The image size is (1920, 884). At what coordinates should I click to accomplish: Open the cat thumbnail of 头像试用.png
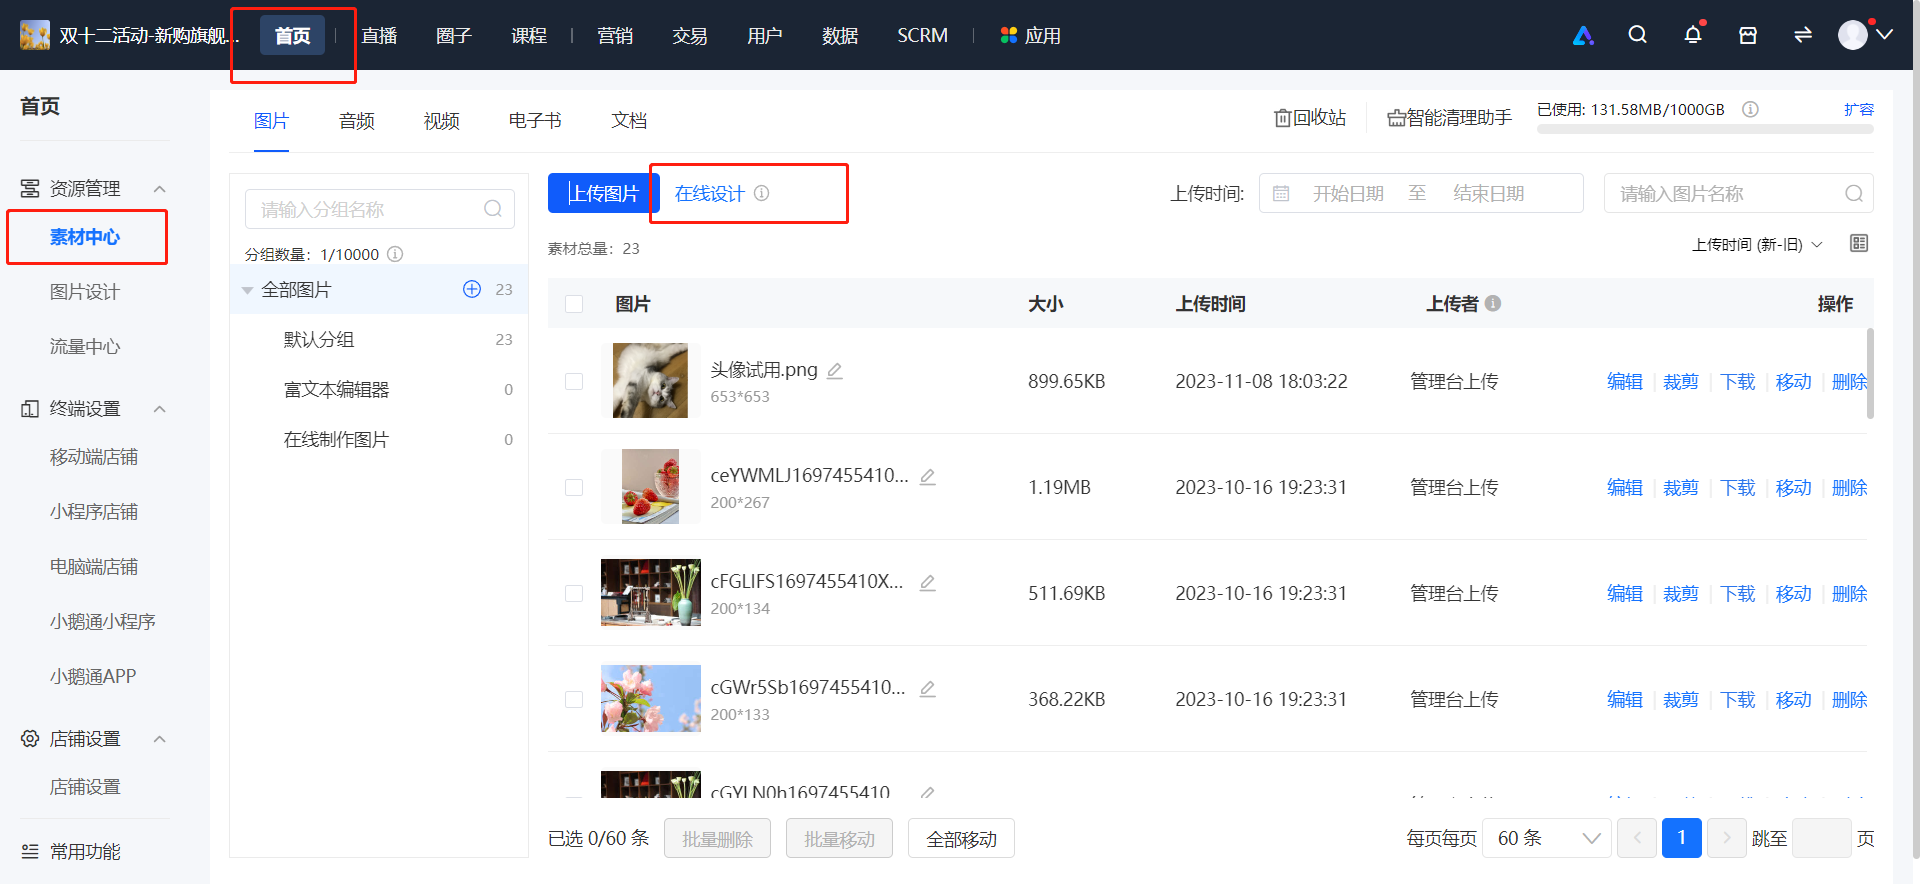coord(650,381)
